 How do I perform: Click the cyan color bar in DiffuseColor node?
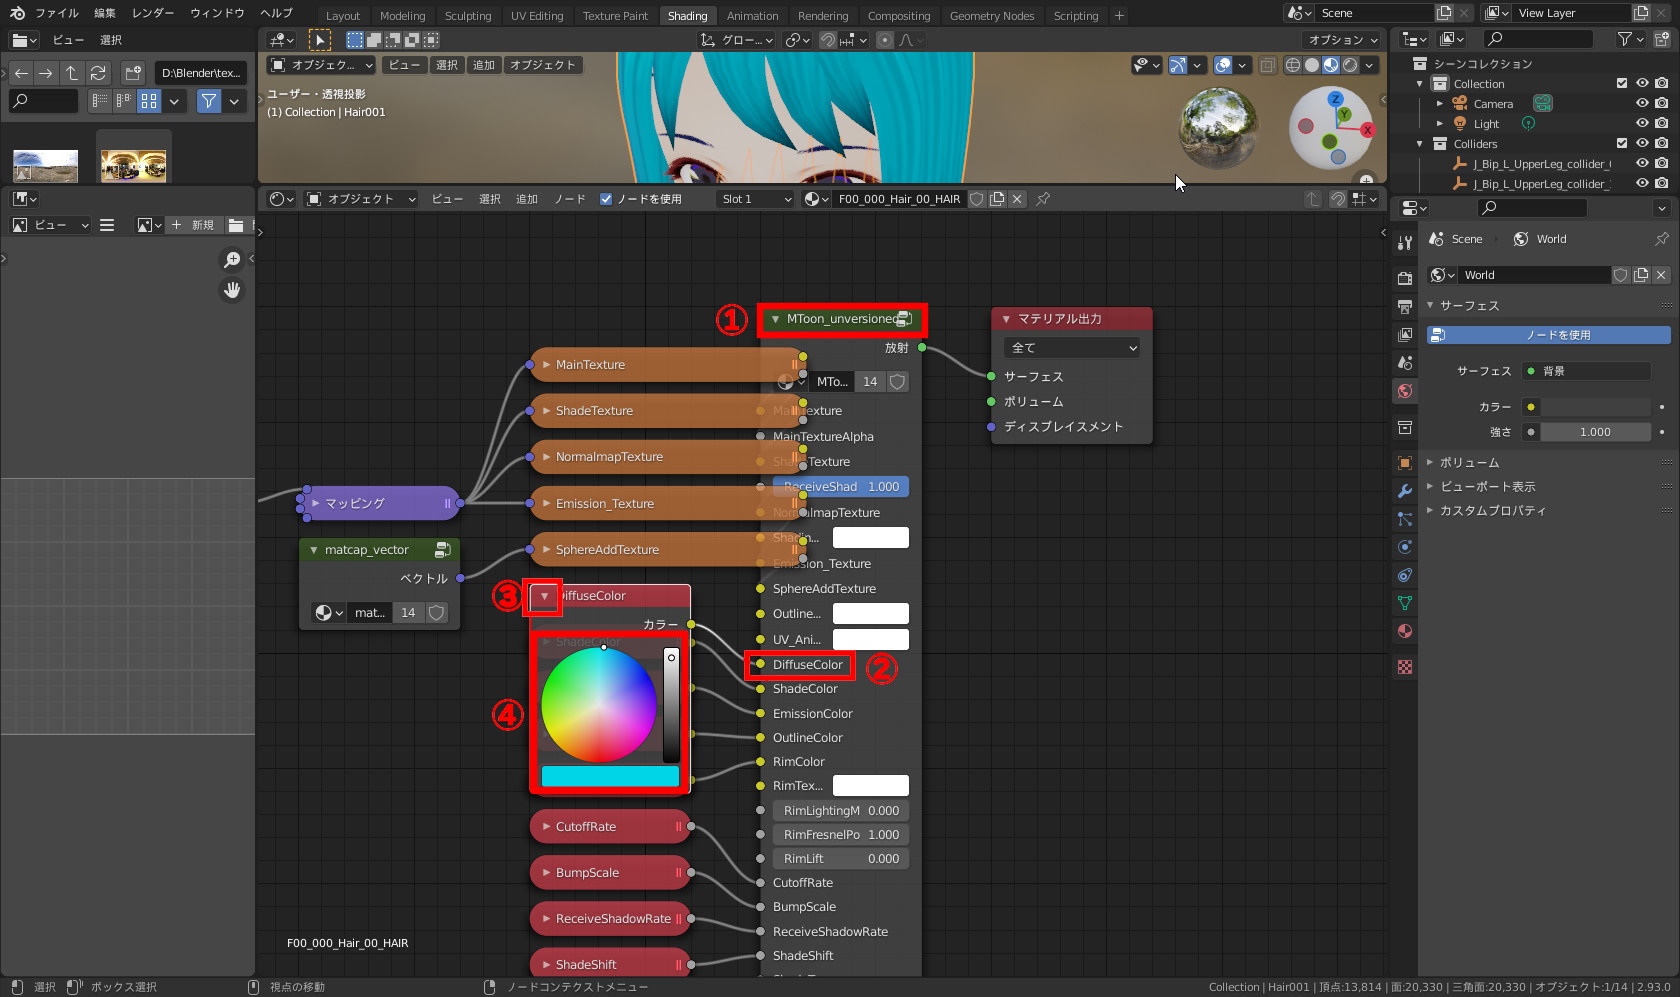pyautogui.click(x=610, y=776)
